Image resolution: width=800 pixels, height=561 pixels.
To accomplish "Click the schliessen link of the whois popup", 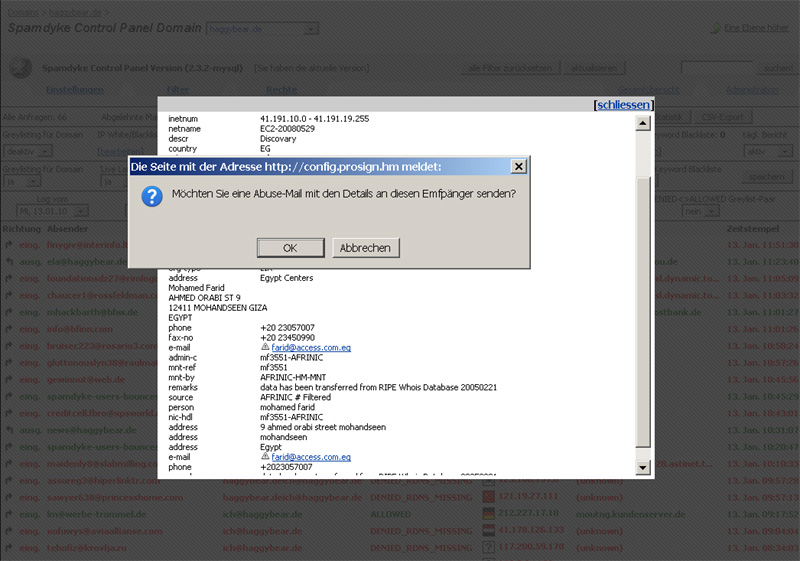I will [623, 105].
